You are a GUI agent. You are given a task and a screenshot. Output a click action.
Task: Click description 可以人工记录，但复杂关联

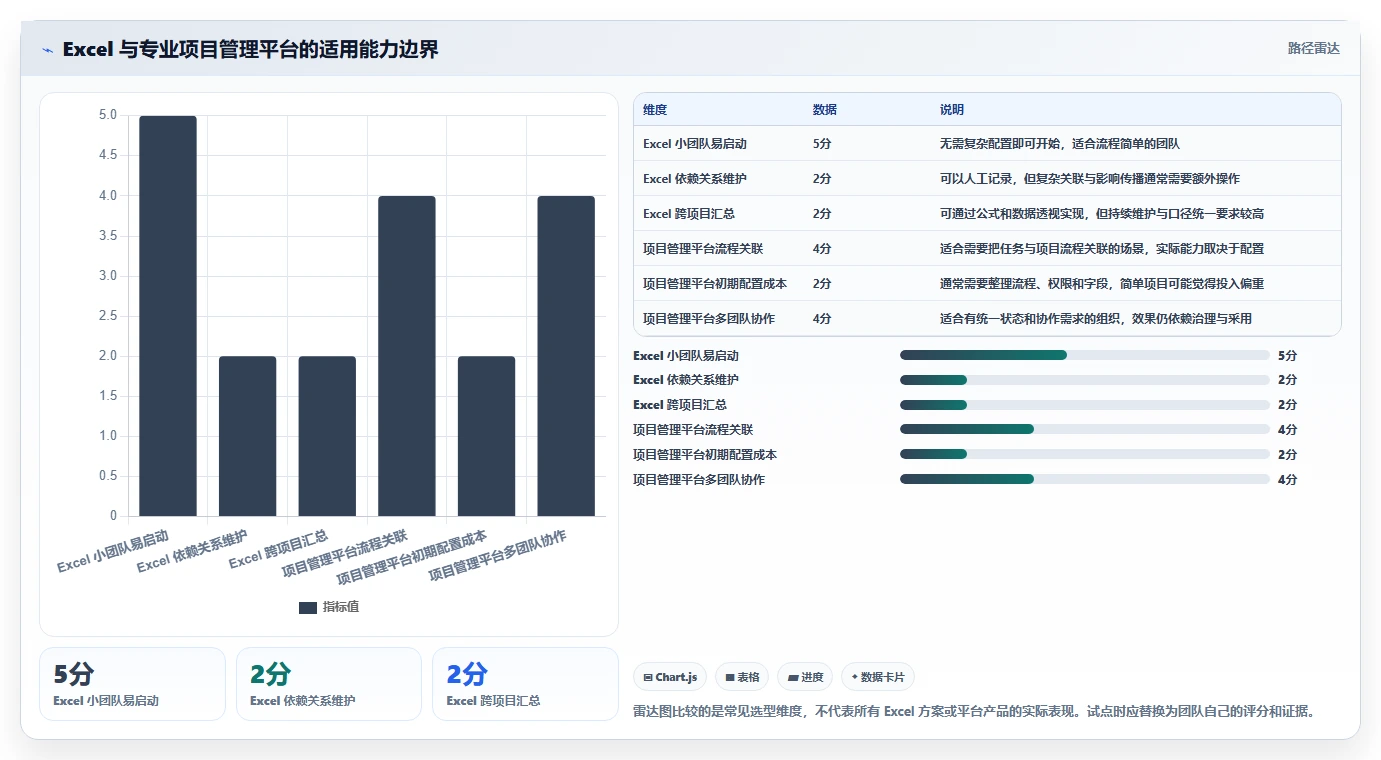pyautogui.click(x=1090, y=179)
